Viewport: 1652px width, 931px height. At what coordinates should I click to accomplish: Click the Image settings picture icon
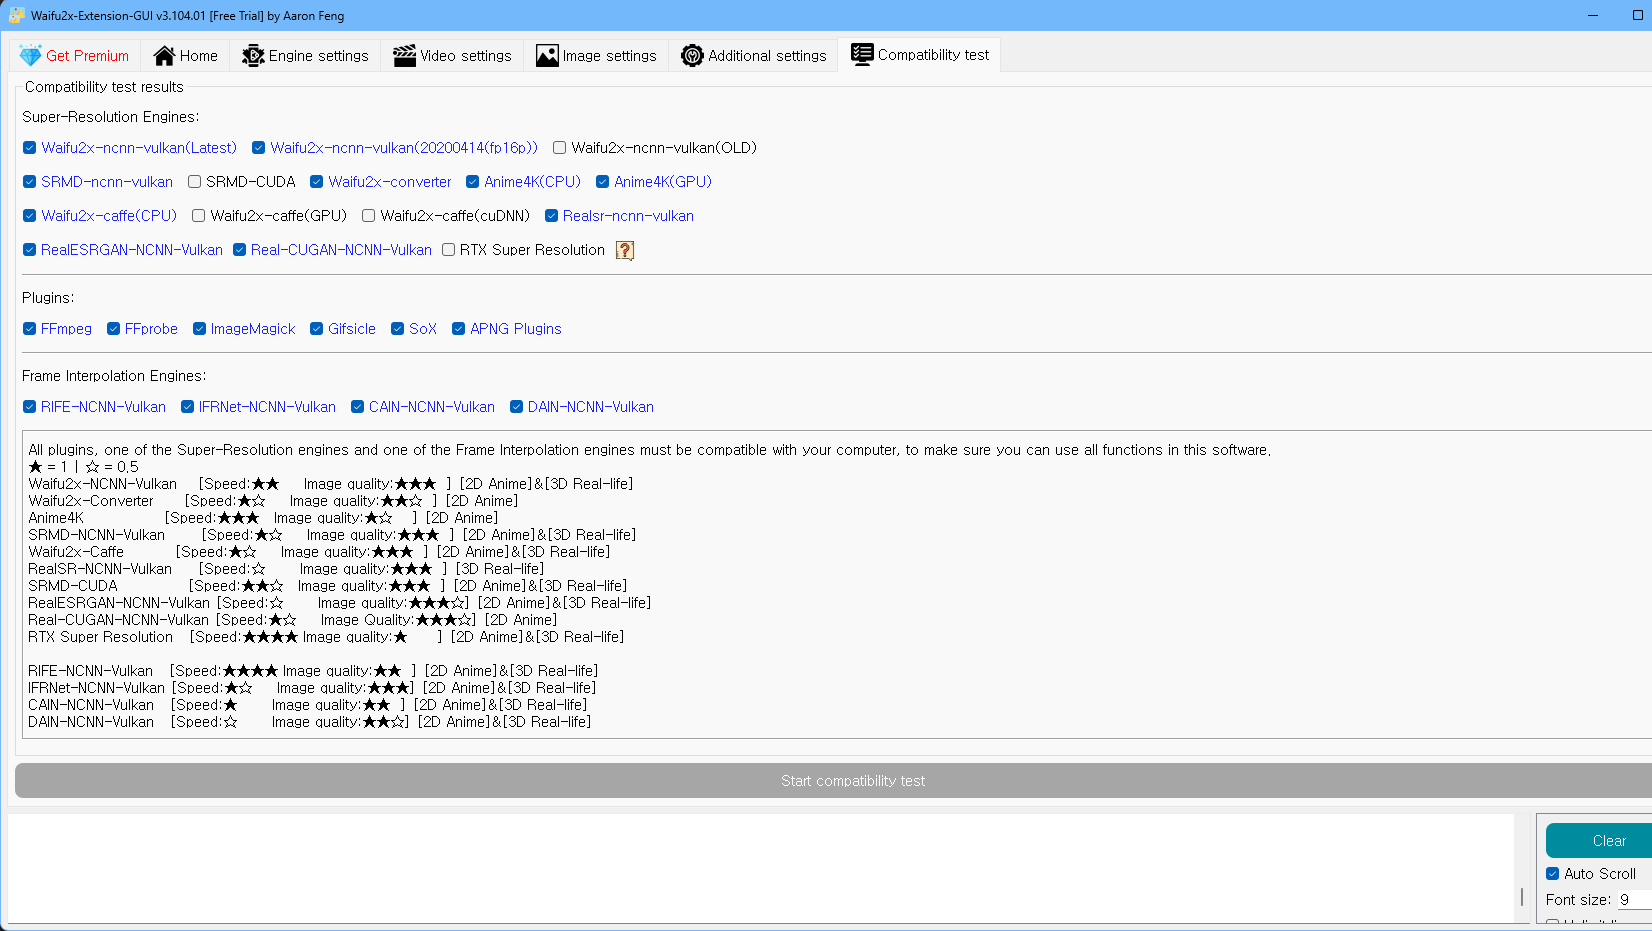547,56
